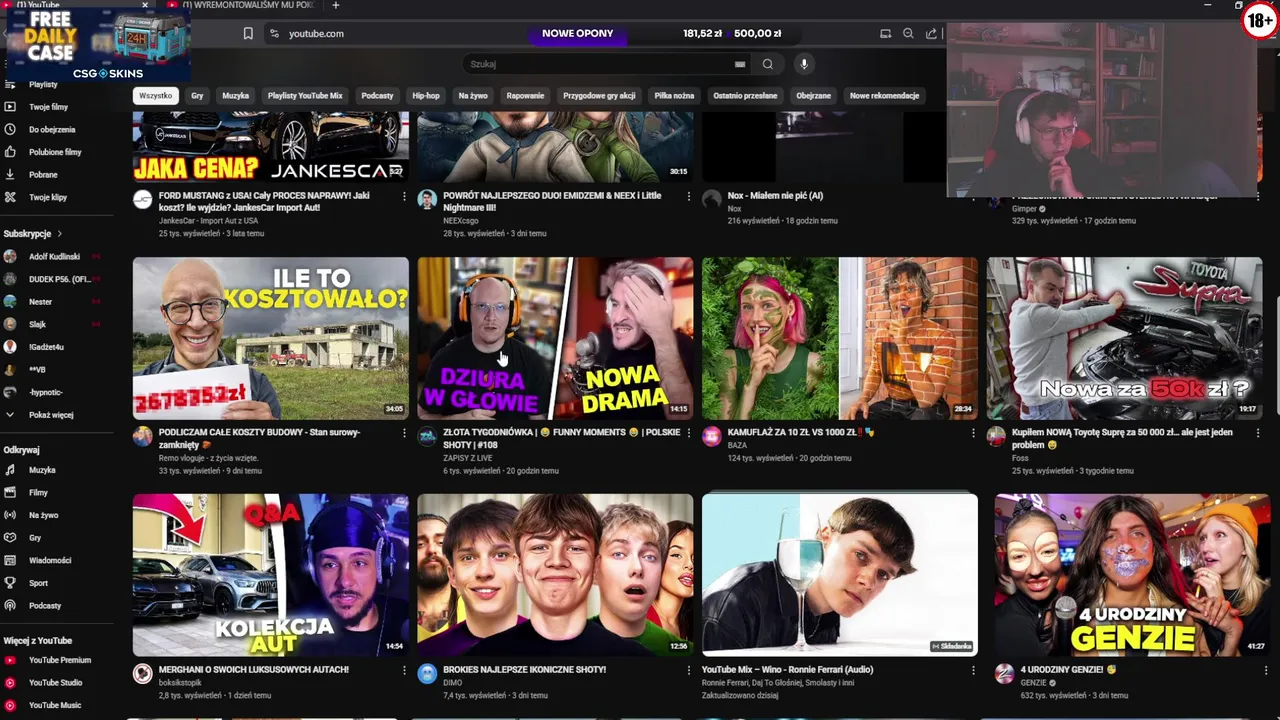Open site settings icon beside youtube.com
The width and height of the screenshot is (1280, 720).
click(x=274, y=33)
